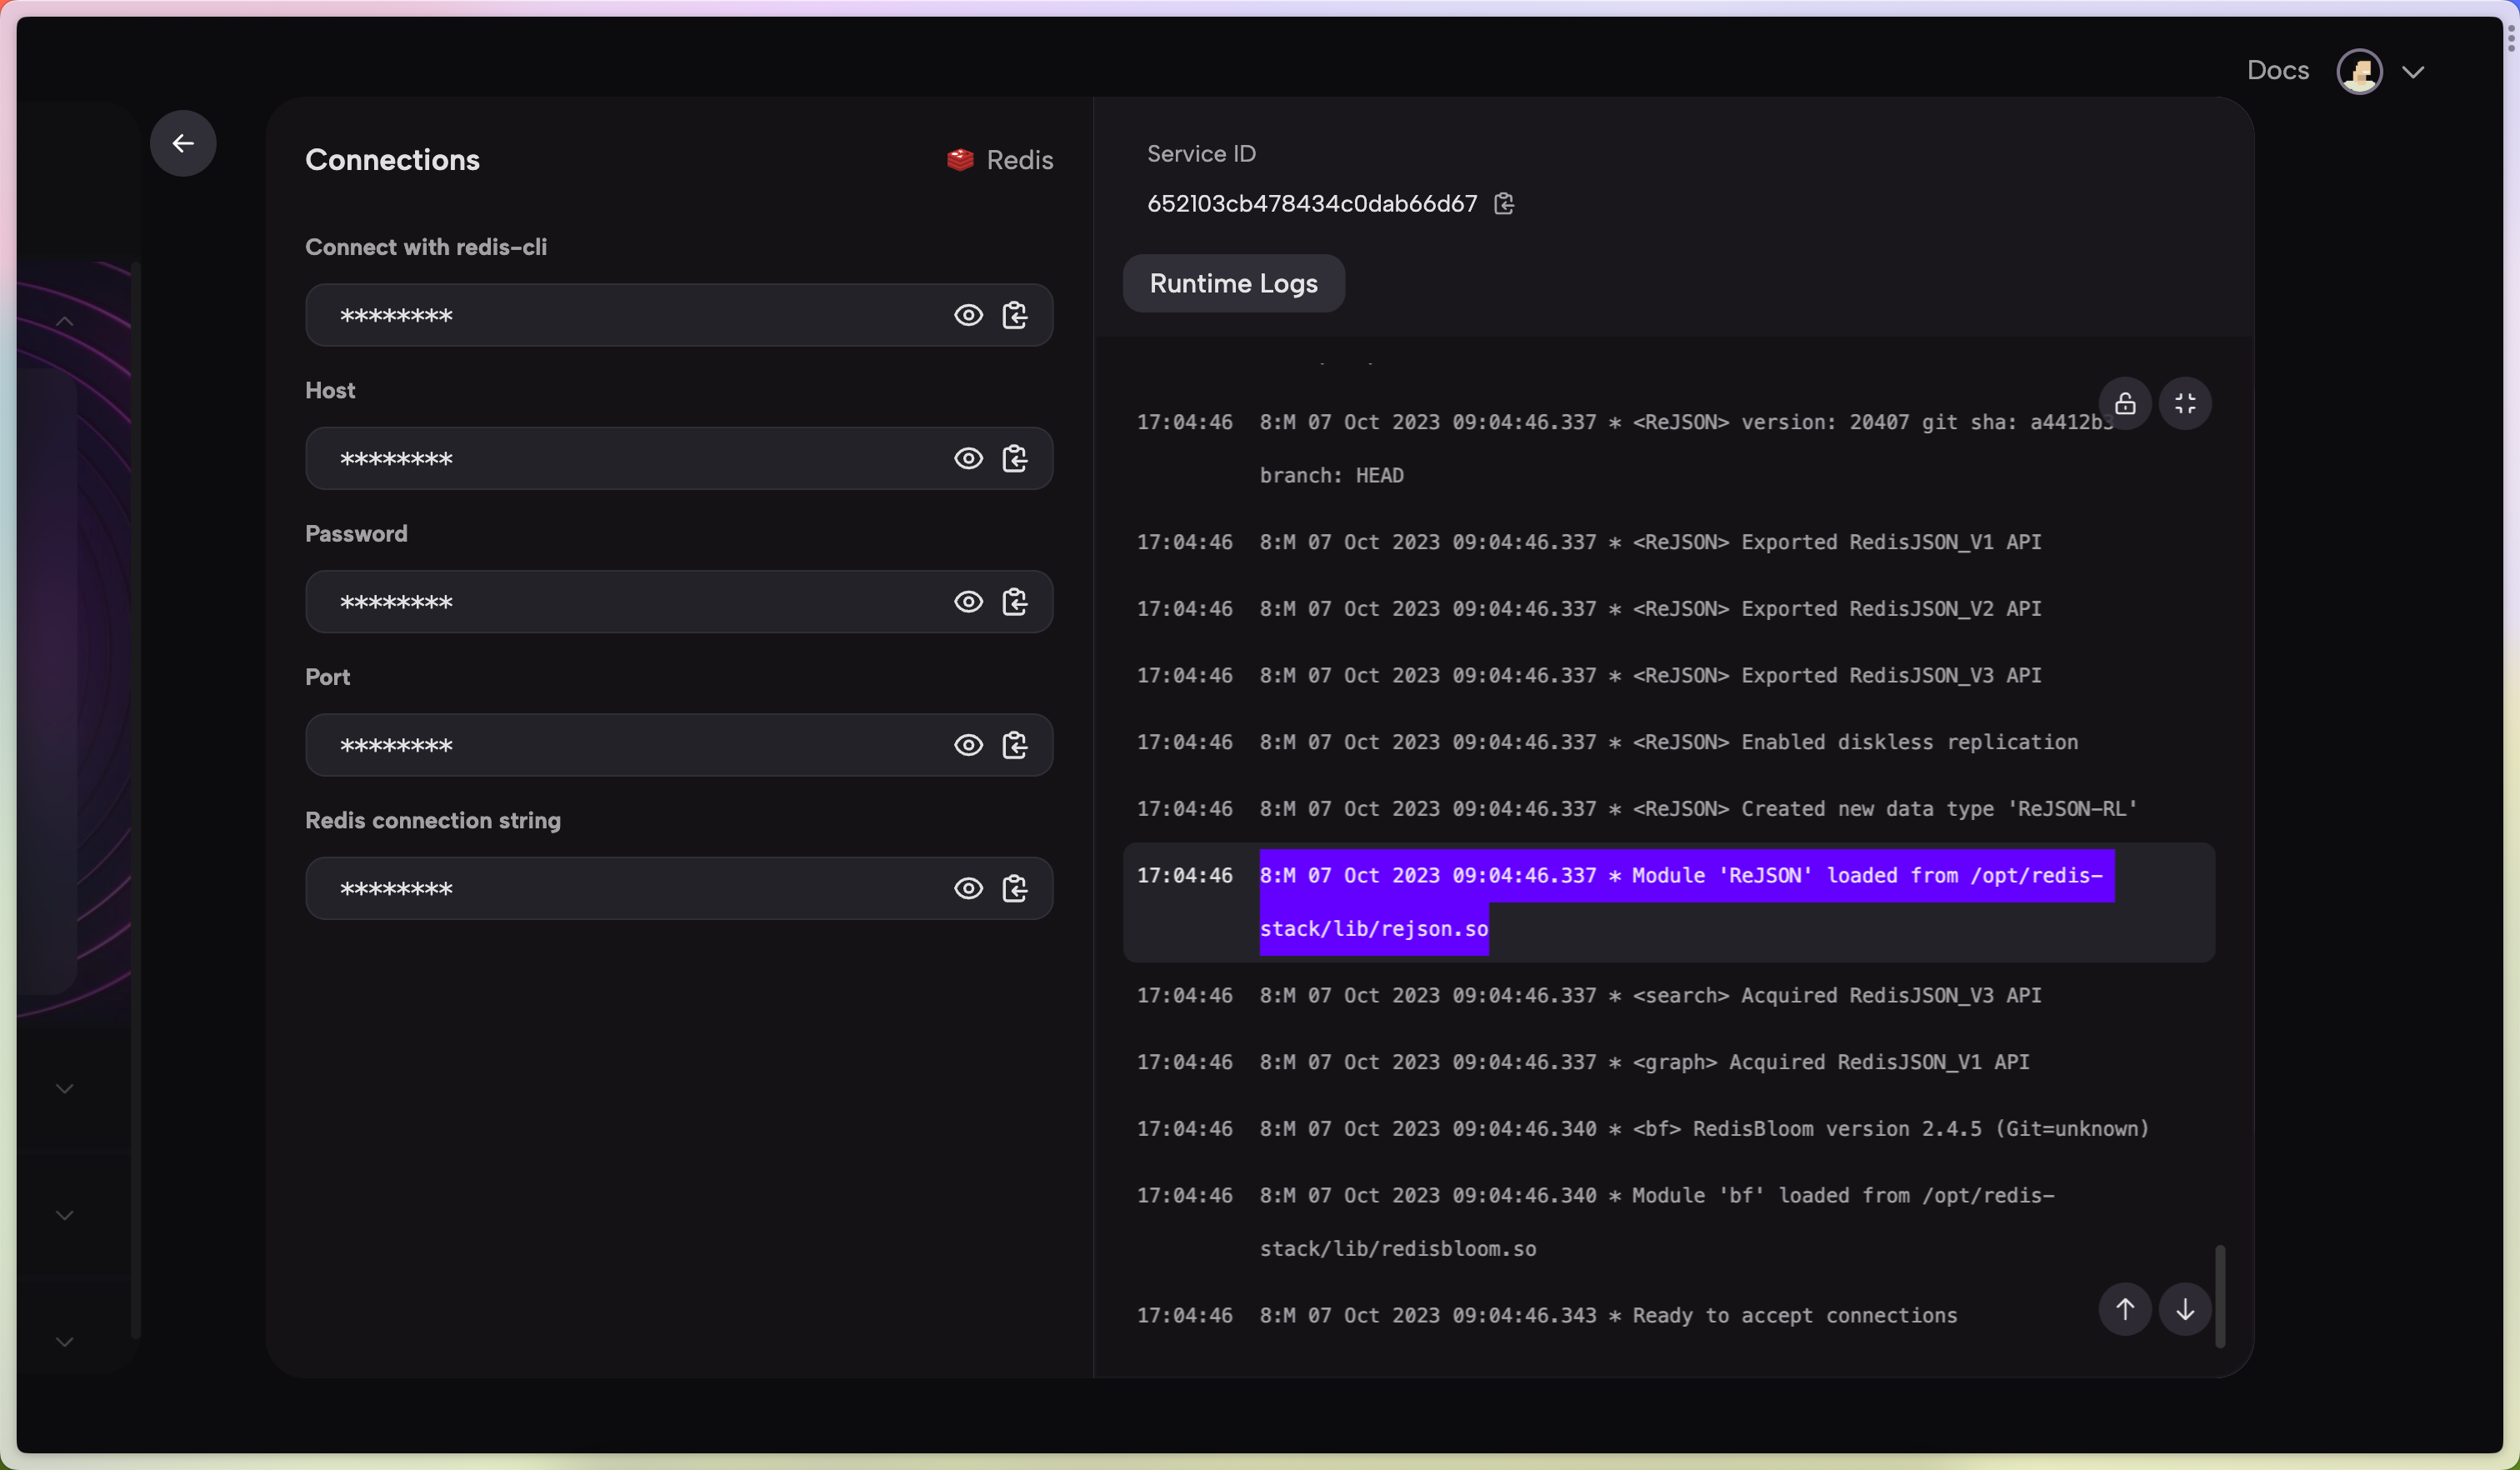This screenshot has height=1470, width=2520.
Task: Copy the Redis connection string
Action: [x=1015, y=889]
